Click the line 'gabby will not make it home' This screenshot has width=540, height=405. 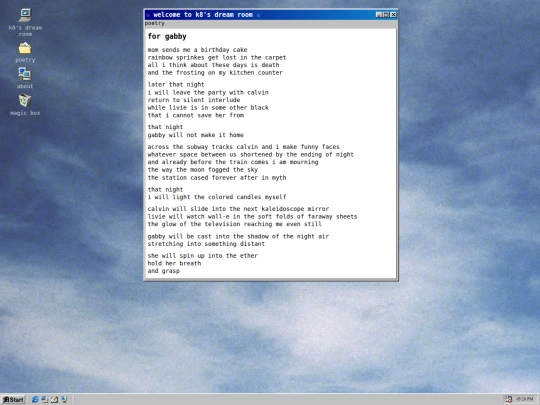pyautogui.click(x=196, y=135)
